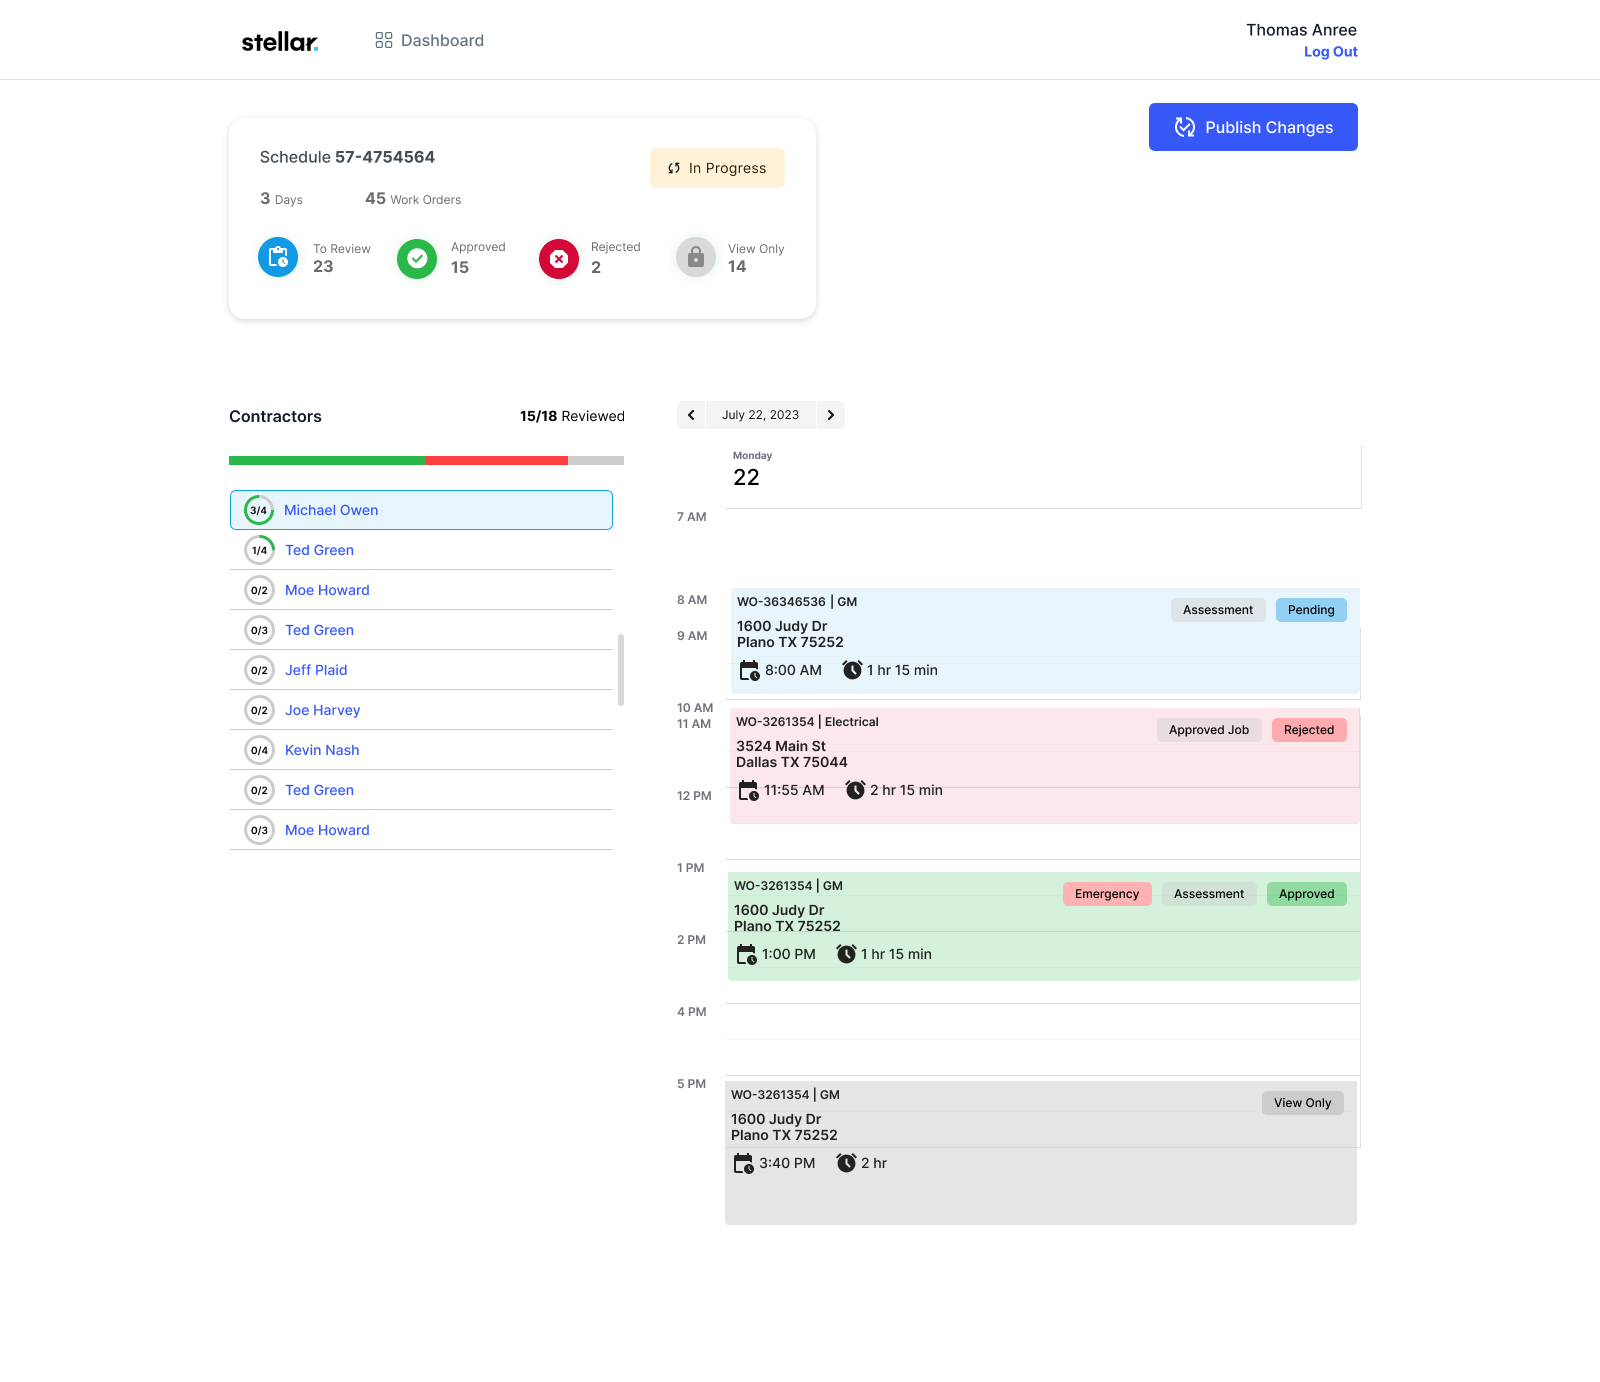The height and width of the screenshot is (1382, 1600).
Task: Go to previous date with left chevron
Action: point(691,415)
